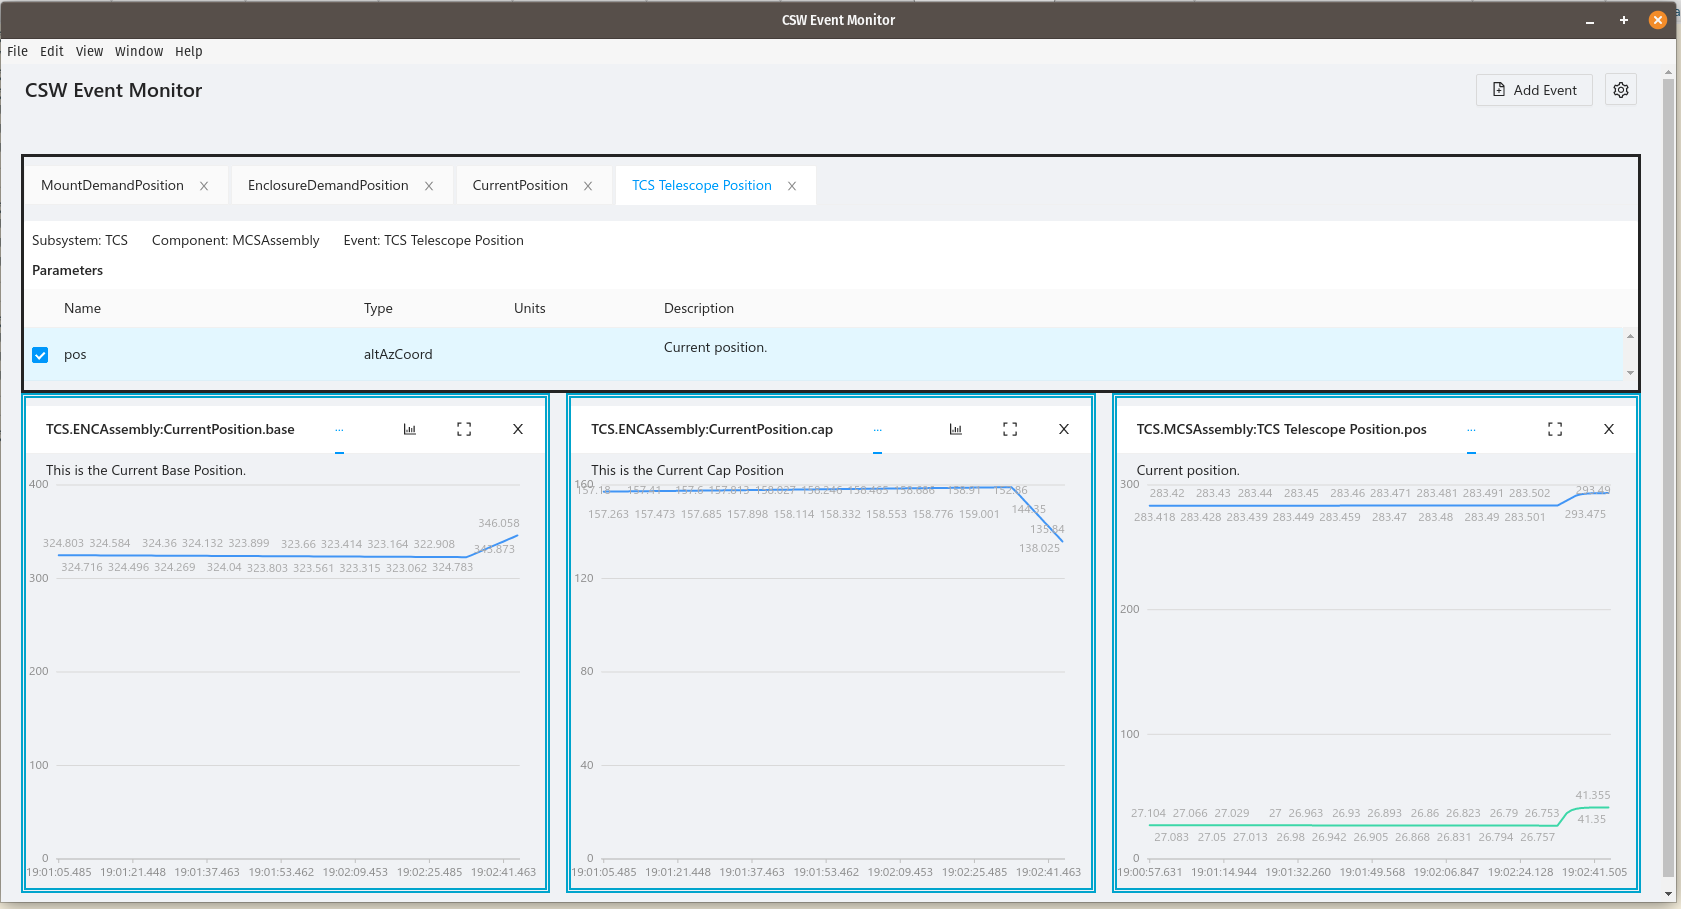Click the Description column header

click(x=699, y=308)
